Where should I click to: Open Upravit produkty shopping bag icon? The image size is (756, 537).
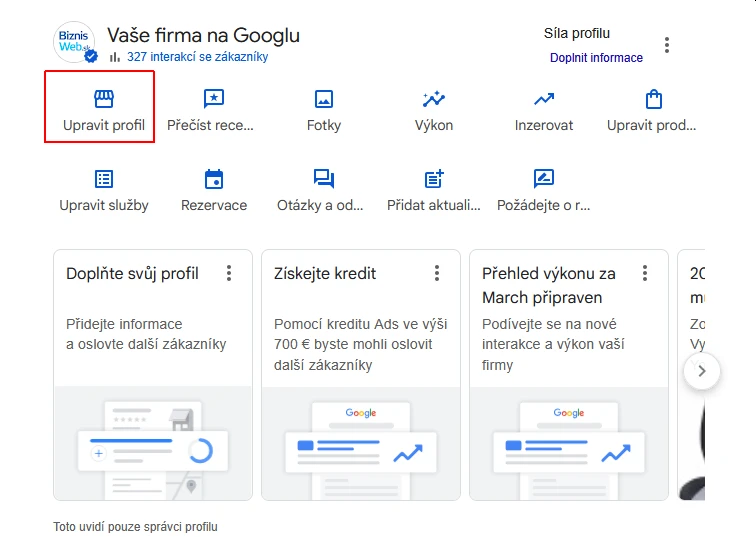pyautogui.click(x=653, y=99)
